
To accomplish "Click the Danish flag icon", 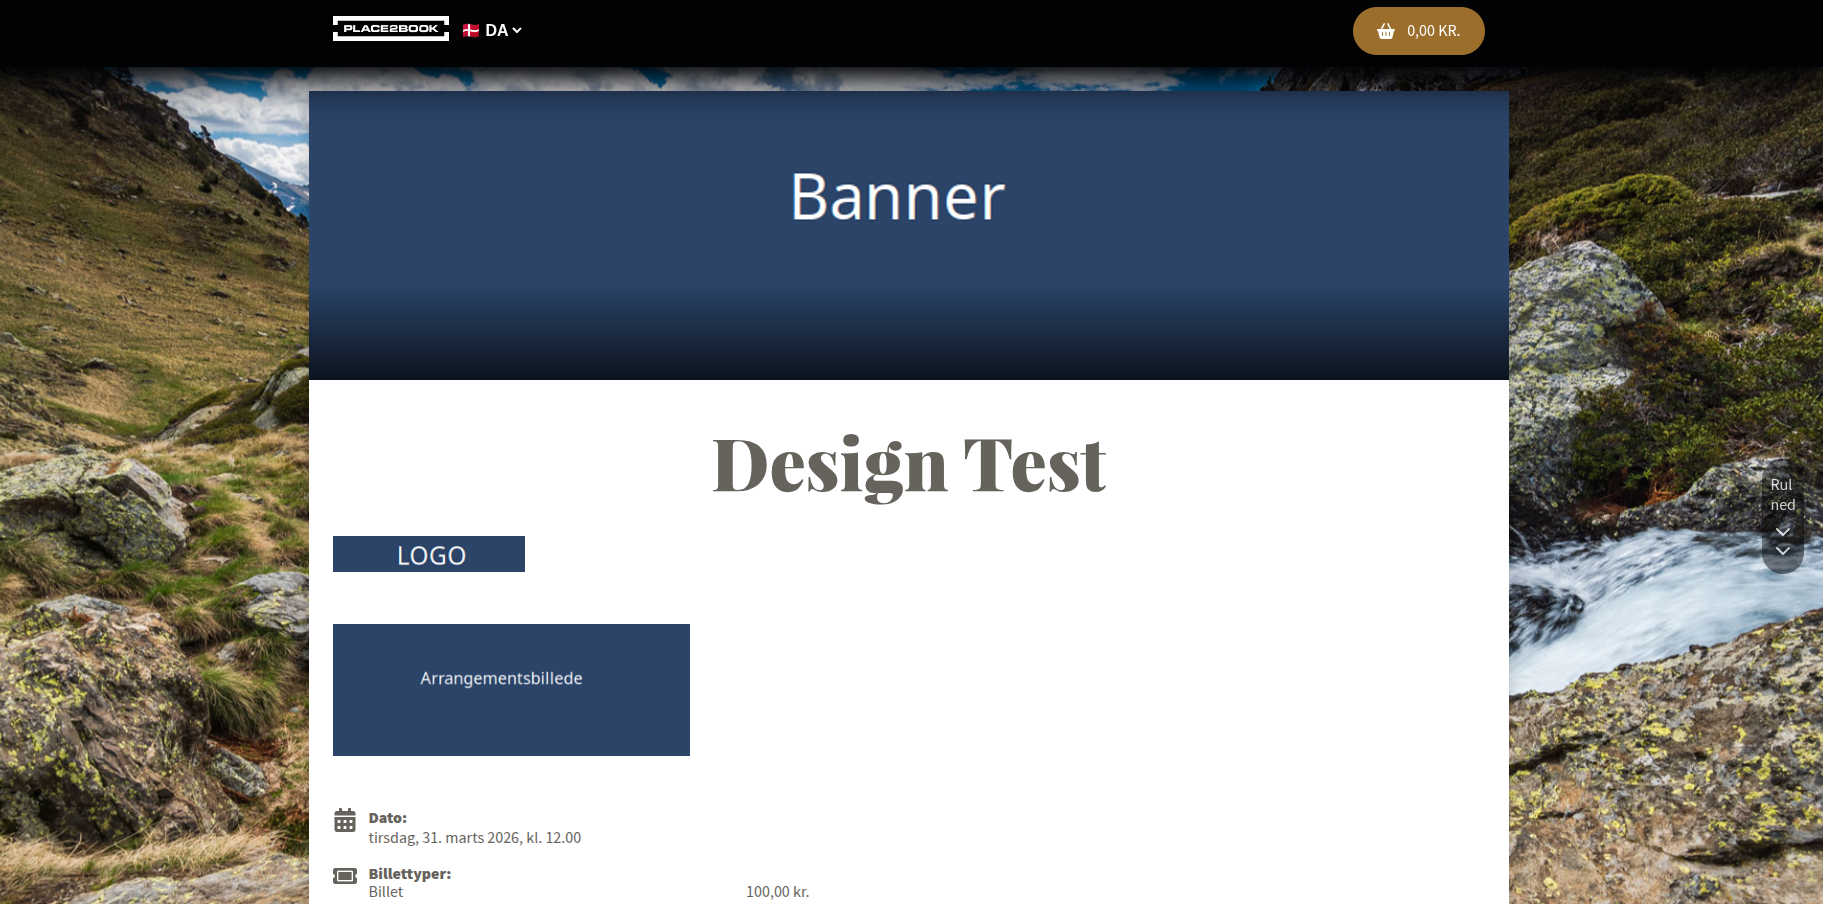I will click(x=471, y=30).
